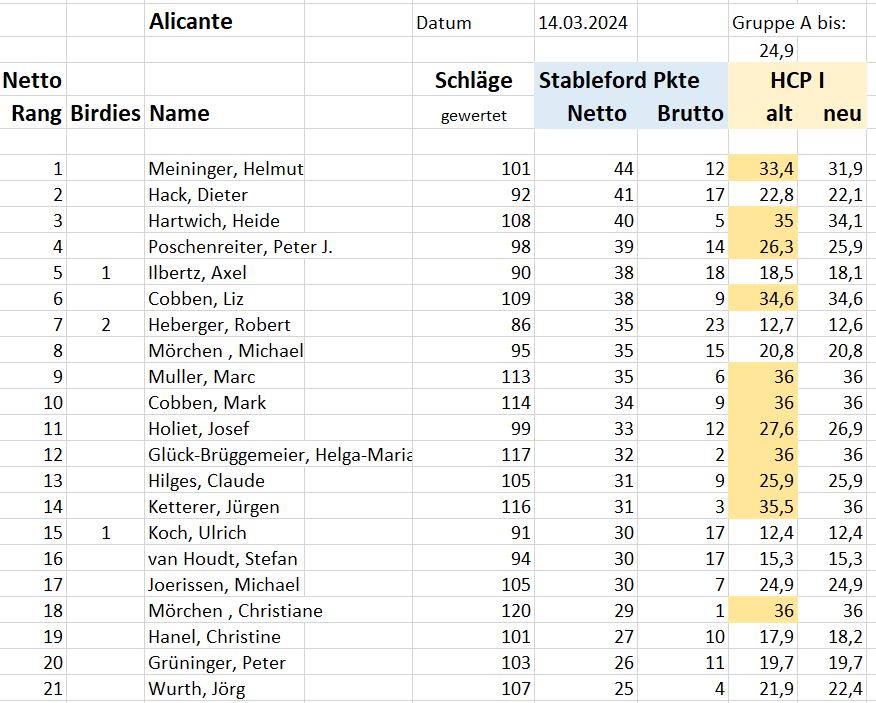Select Mörchen, Christiane's Schläge value 120
This screenshot has height=703, width=876.
click(516, 610)
